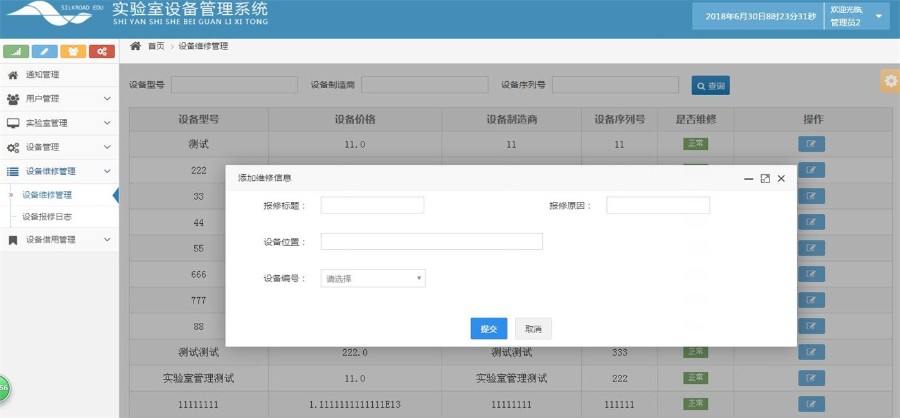Screen dimensions: 900x418
Task: Click the green circular badge at bottom left
Action: 3,388
